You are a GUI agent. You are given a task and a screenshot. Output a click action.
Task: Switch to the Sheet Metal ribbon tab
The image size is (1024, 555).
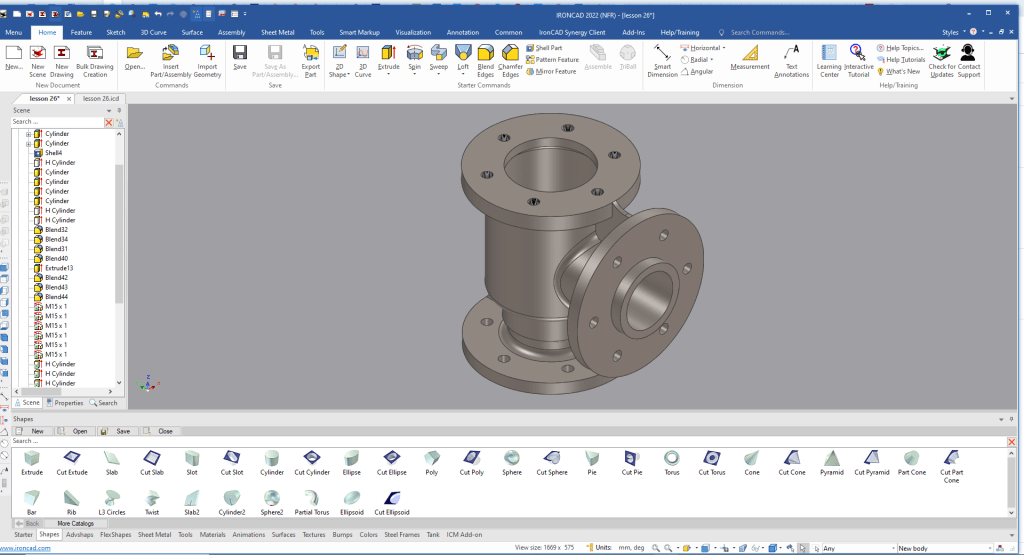coord(278,32)
